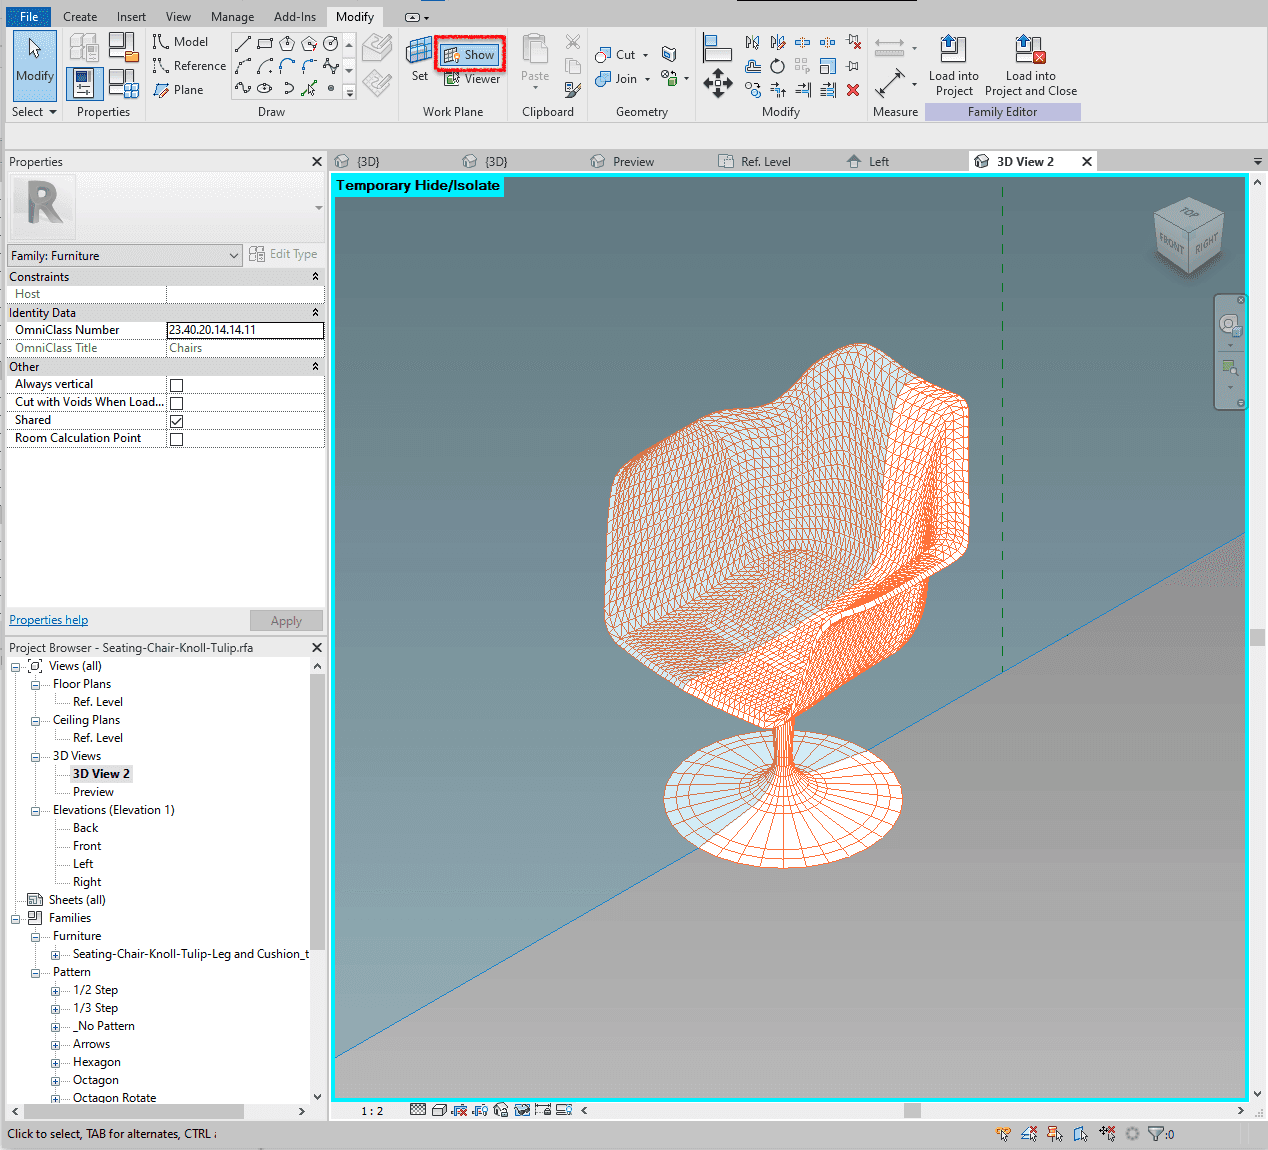Click the Edit Type button
The height and width of the screenshot is (1150, 1268).
(284, 254)
